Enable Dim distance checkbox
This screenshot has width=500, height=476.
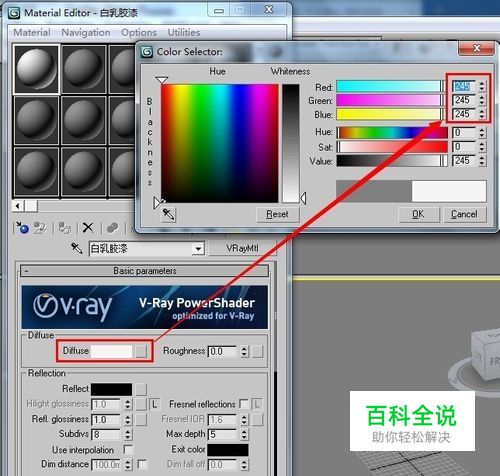point(142,464)
